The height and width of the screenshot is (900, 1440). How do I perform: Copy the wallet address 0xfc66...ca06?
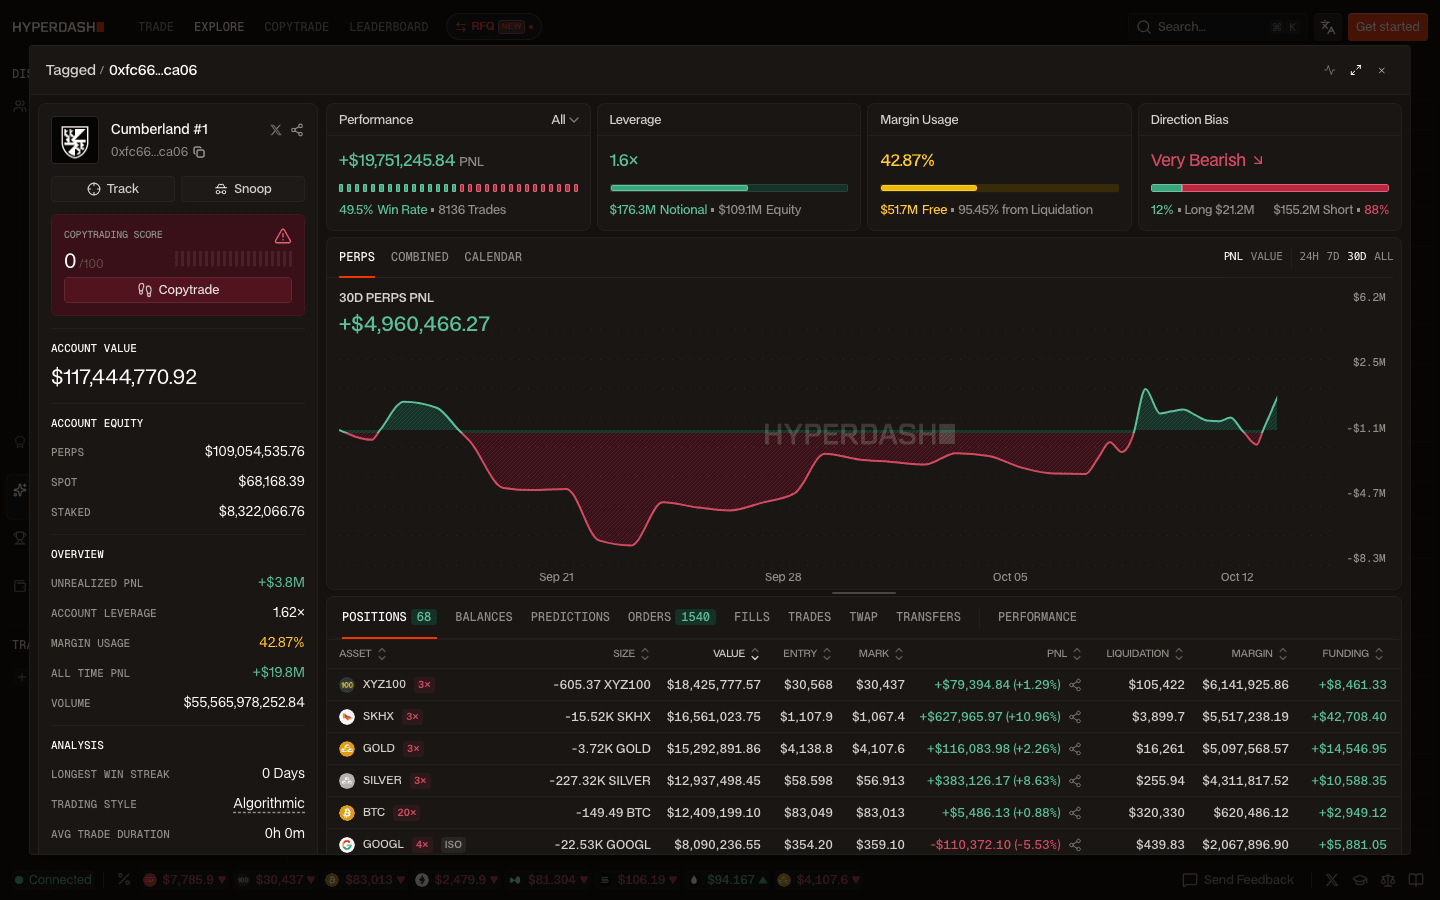coord(199,152)
